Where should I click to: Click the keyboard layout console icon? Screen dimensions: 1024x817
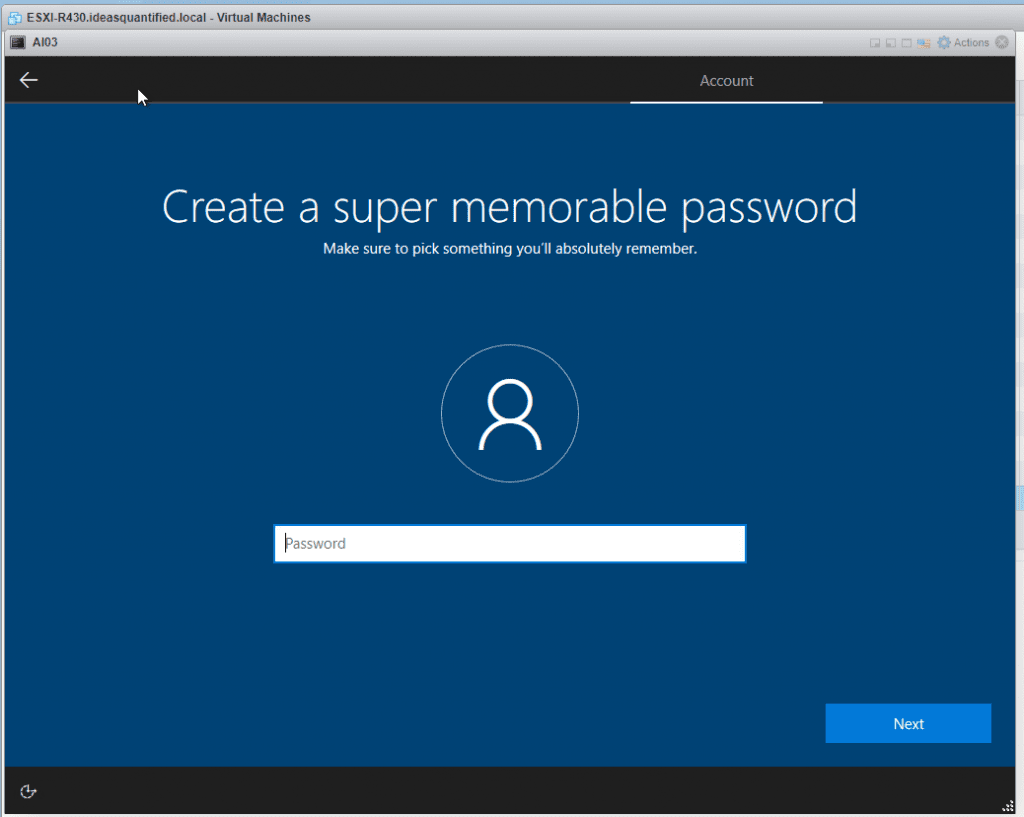tap(923, 43)
